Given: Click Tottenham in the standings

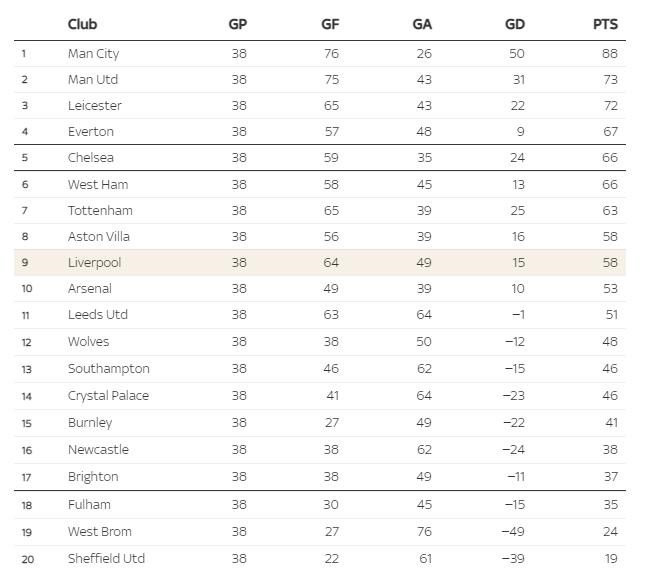Looking at the screenshot, I should pyautogui.click(x=100, y=210).
